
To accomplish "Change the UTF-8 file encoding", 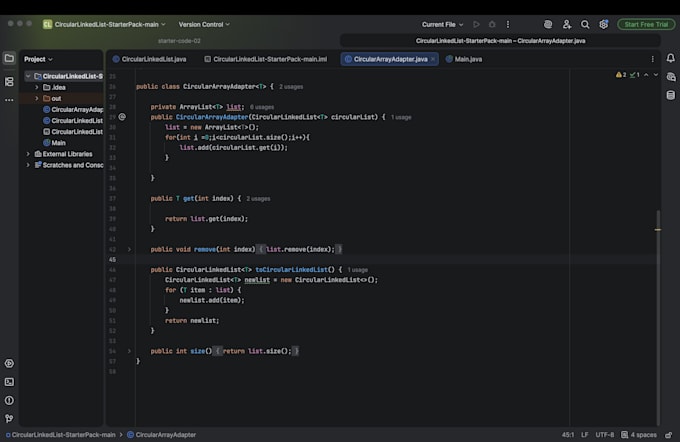I will [605, 435].
